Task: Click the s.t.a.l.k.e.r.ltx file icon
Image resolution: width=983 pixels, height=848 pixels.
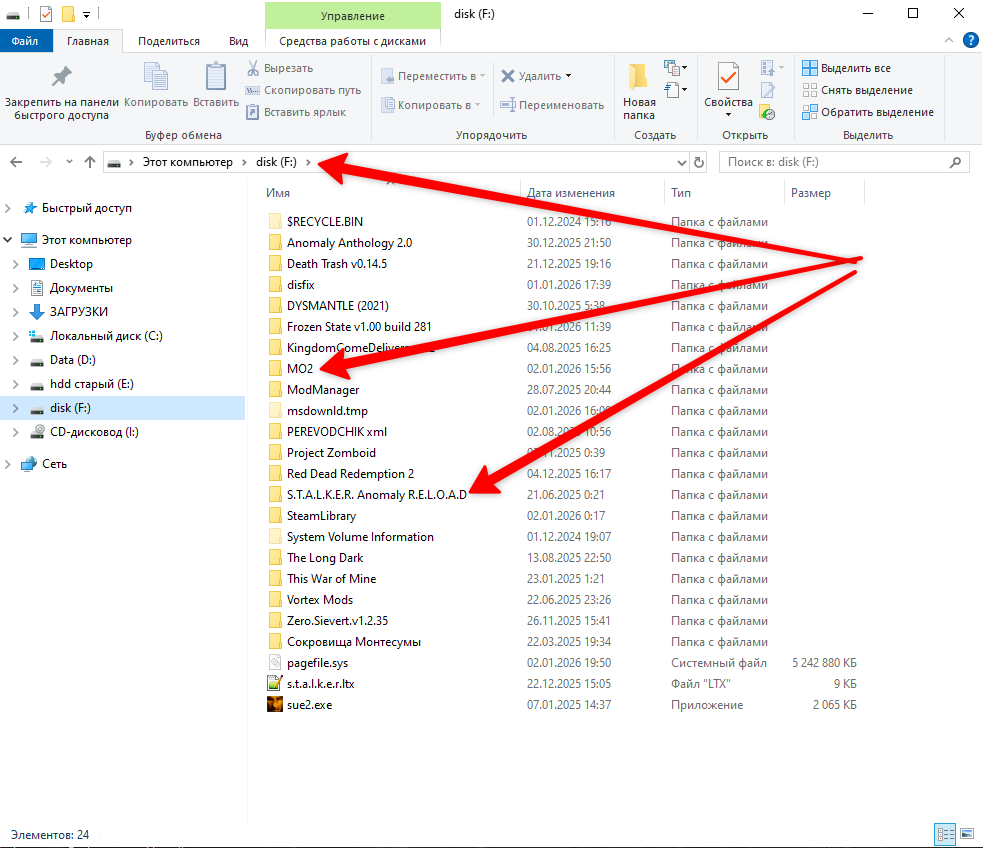Action: coord(275,684)
